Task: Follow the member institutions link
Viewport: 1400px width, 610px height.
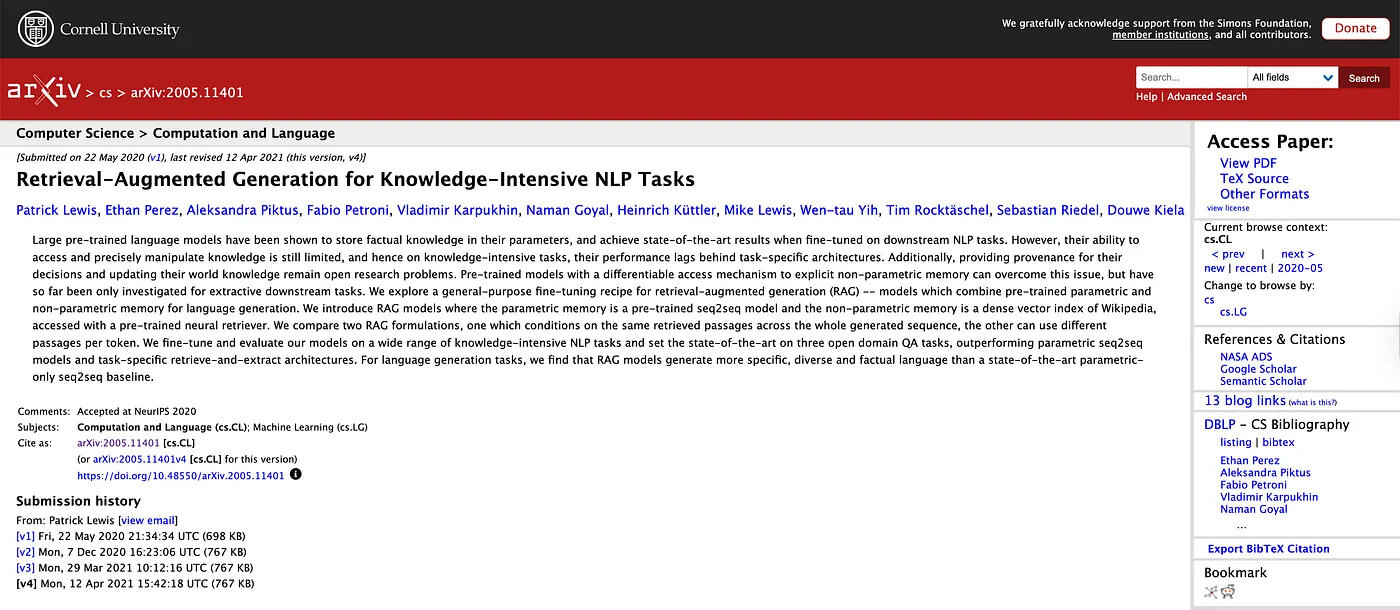Action: [x=1159, y=35]
